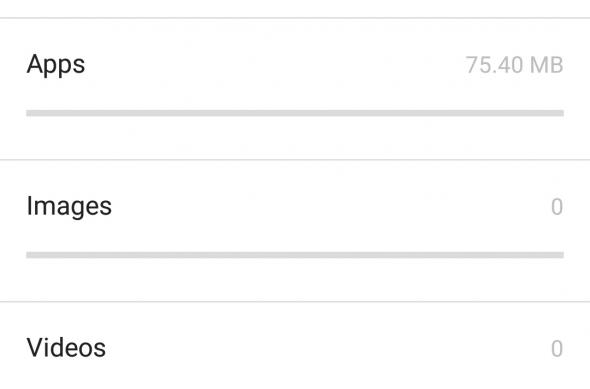Screen dimensions: 590x389
Task: Click blank space between Apps label and size
Action: pyautogui.click(x=275, y=65)
